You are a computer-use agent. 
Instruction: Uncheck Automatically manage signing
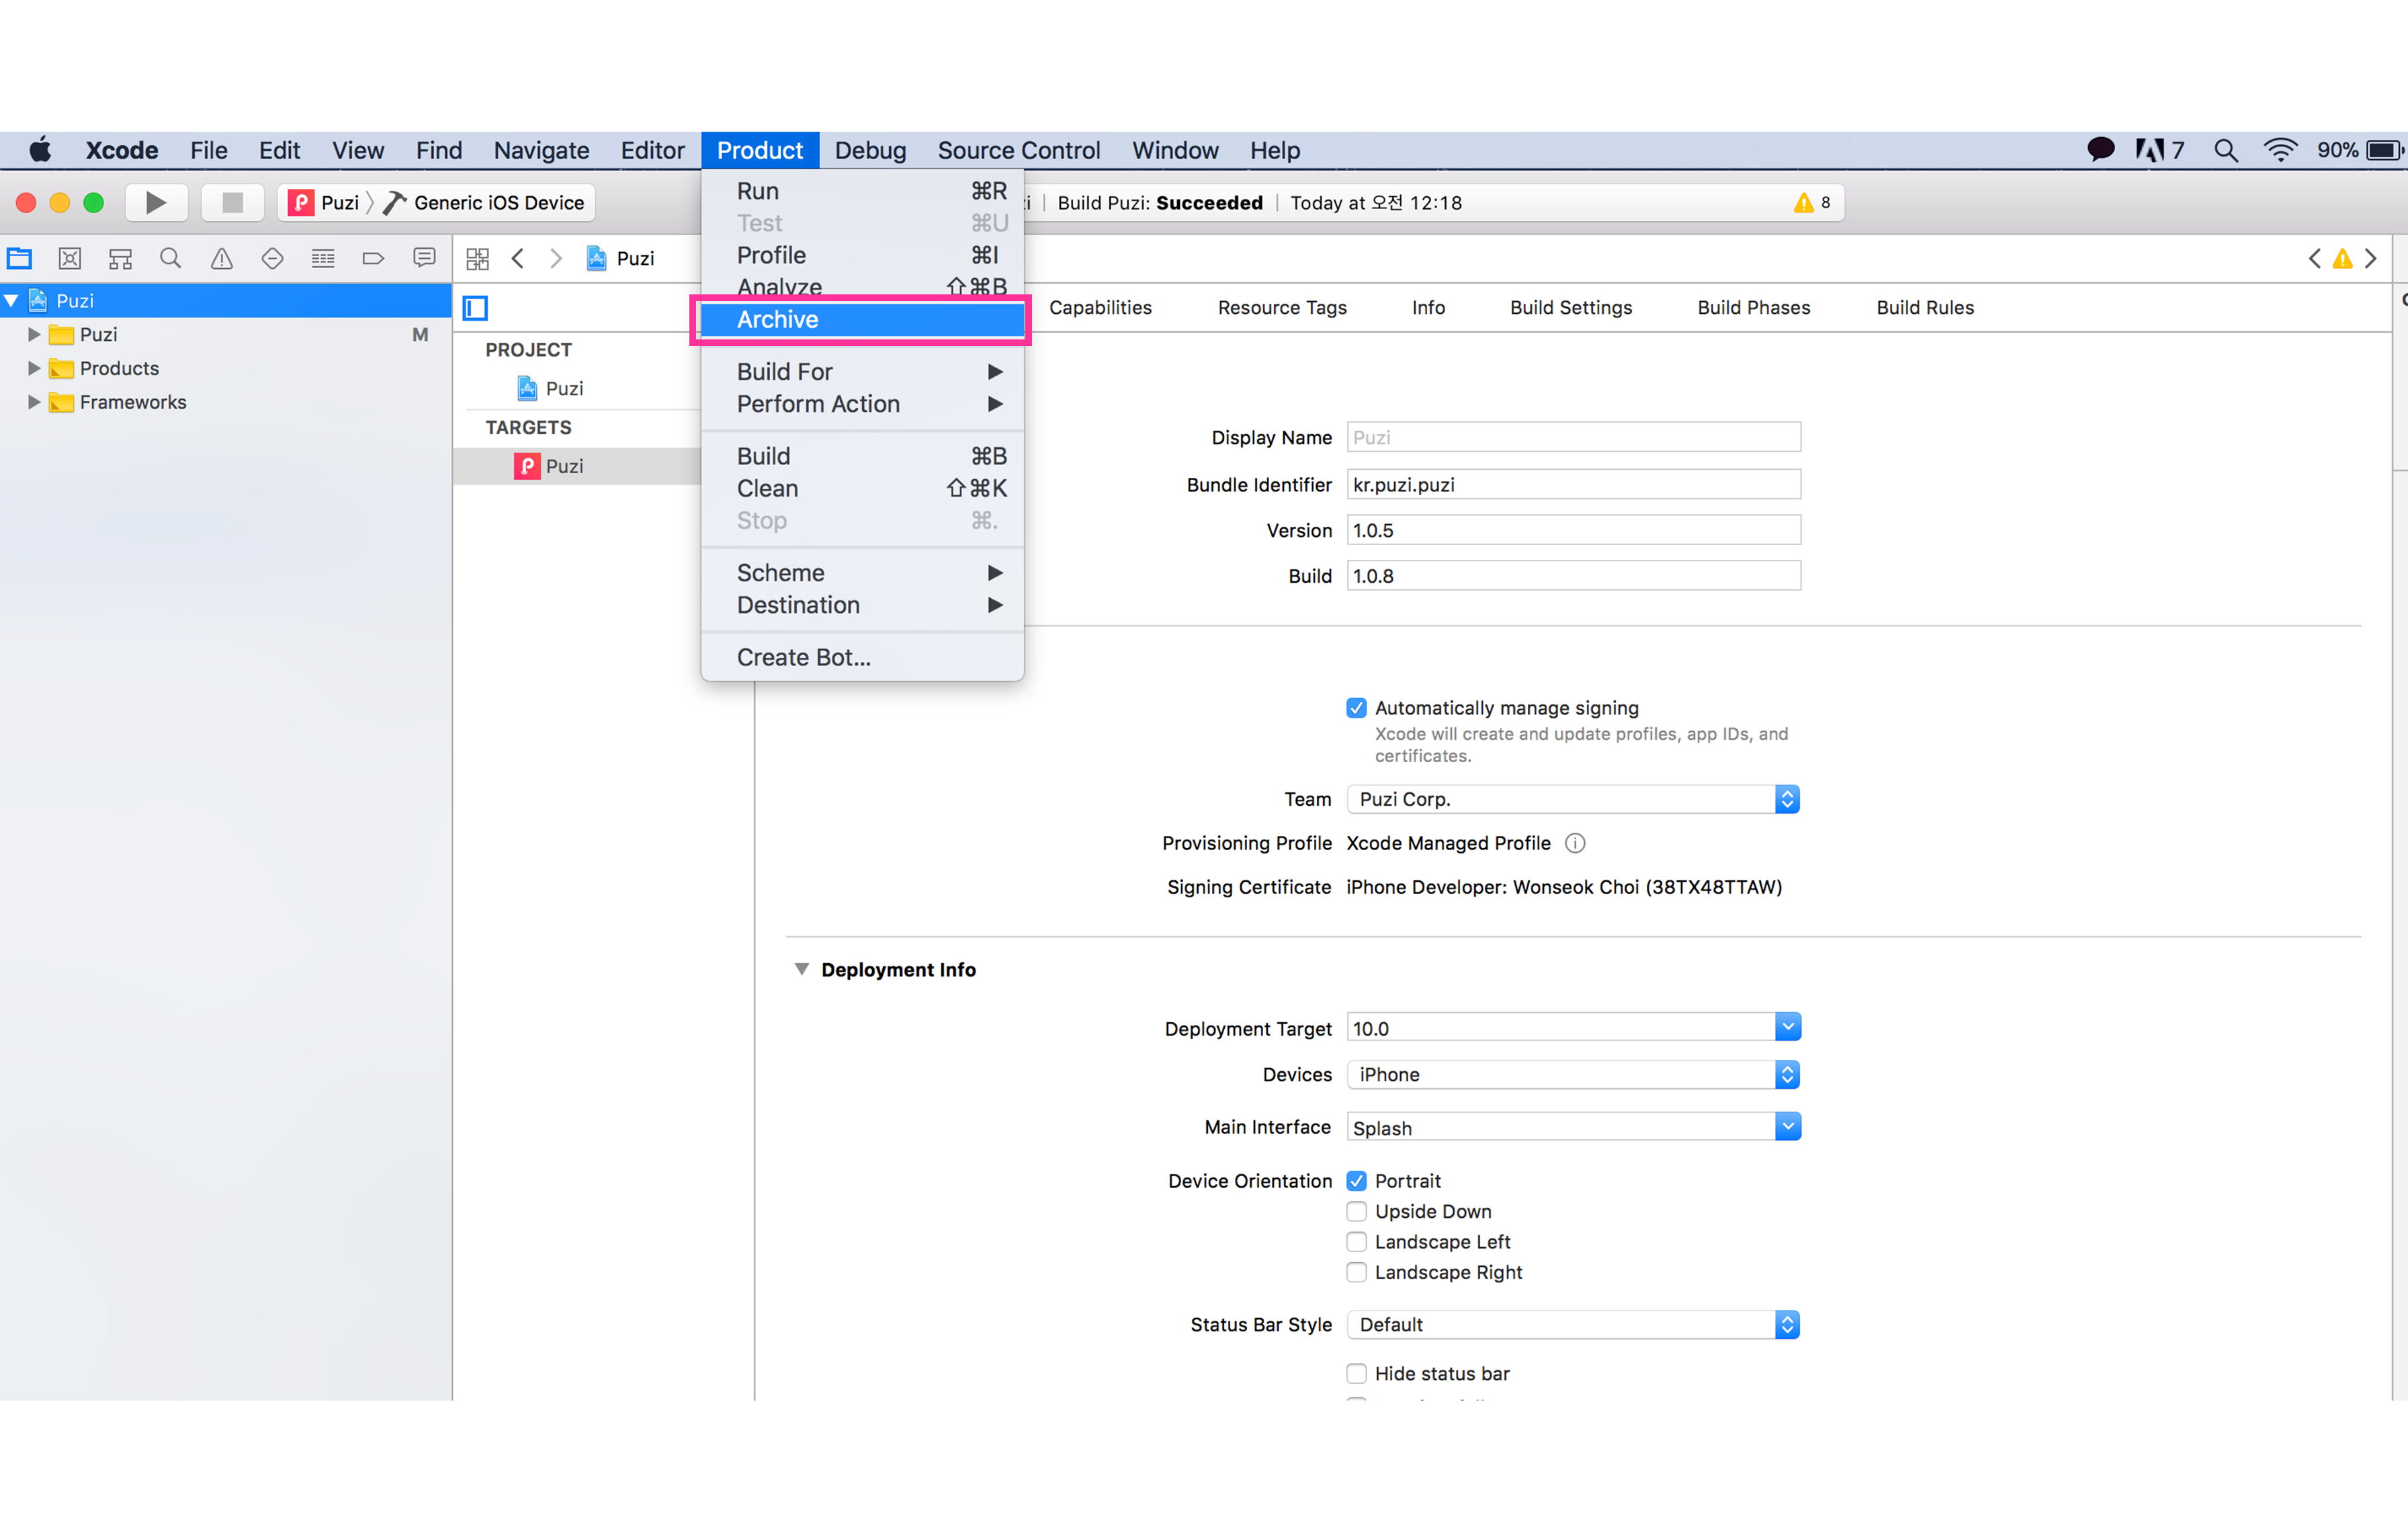1356,708
